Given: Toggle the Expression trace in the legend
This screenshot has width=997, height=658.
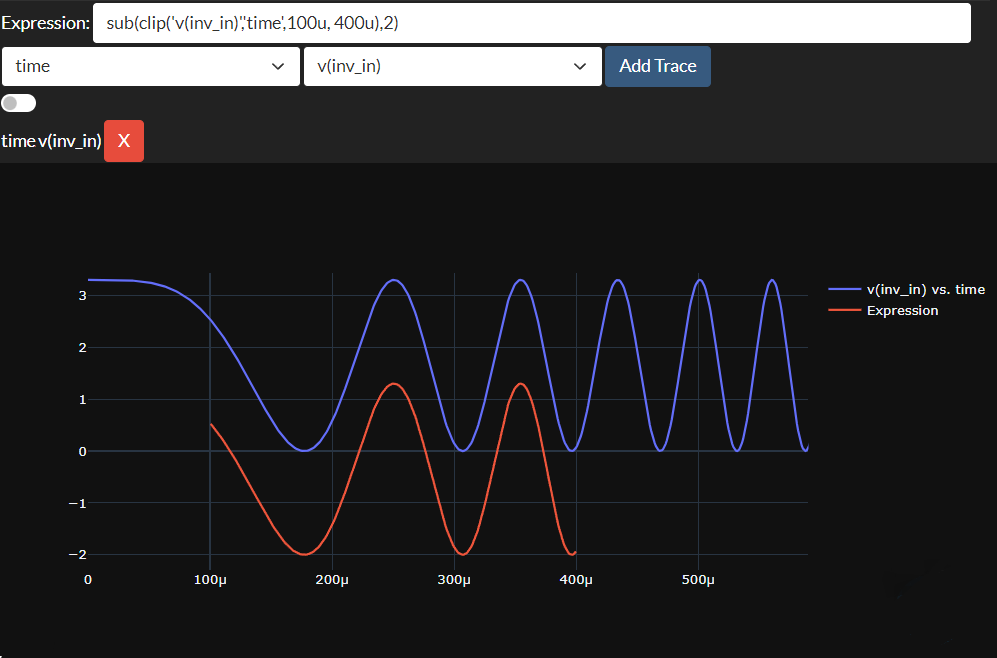Looking at the screenshot, I should click(902, 310).
